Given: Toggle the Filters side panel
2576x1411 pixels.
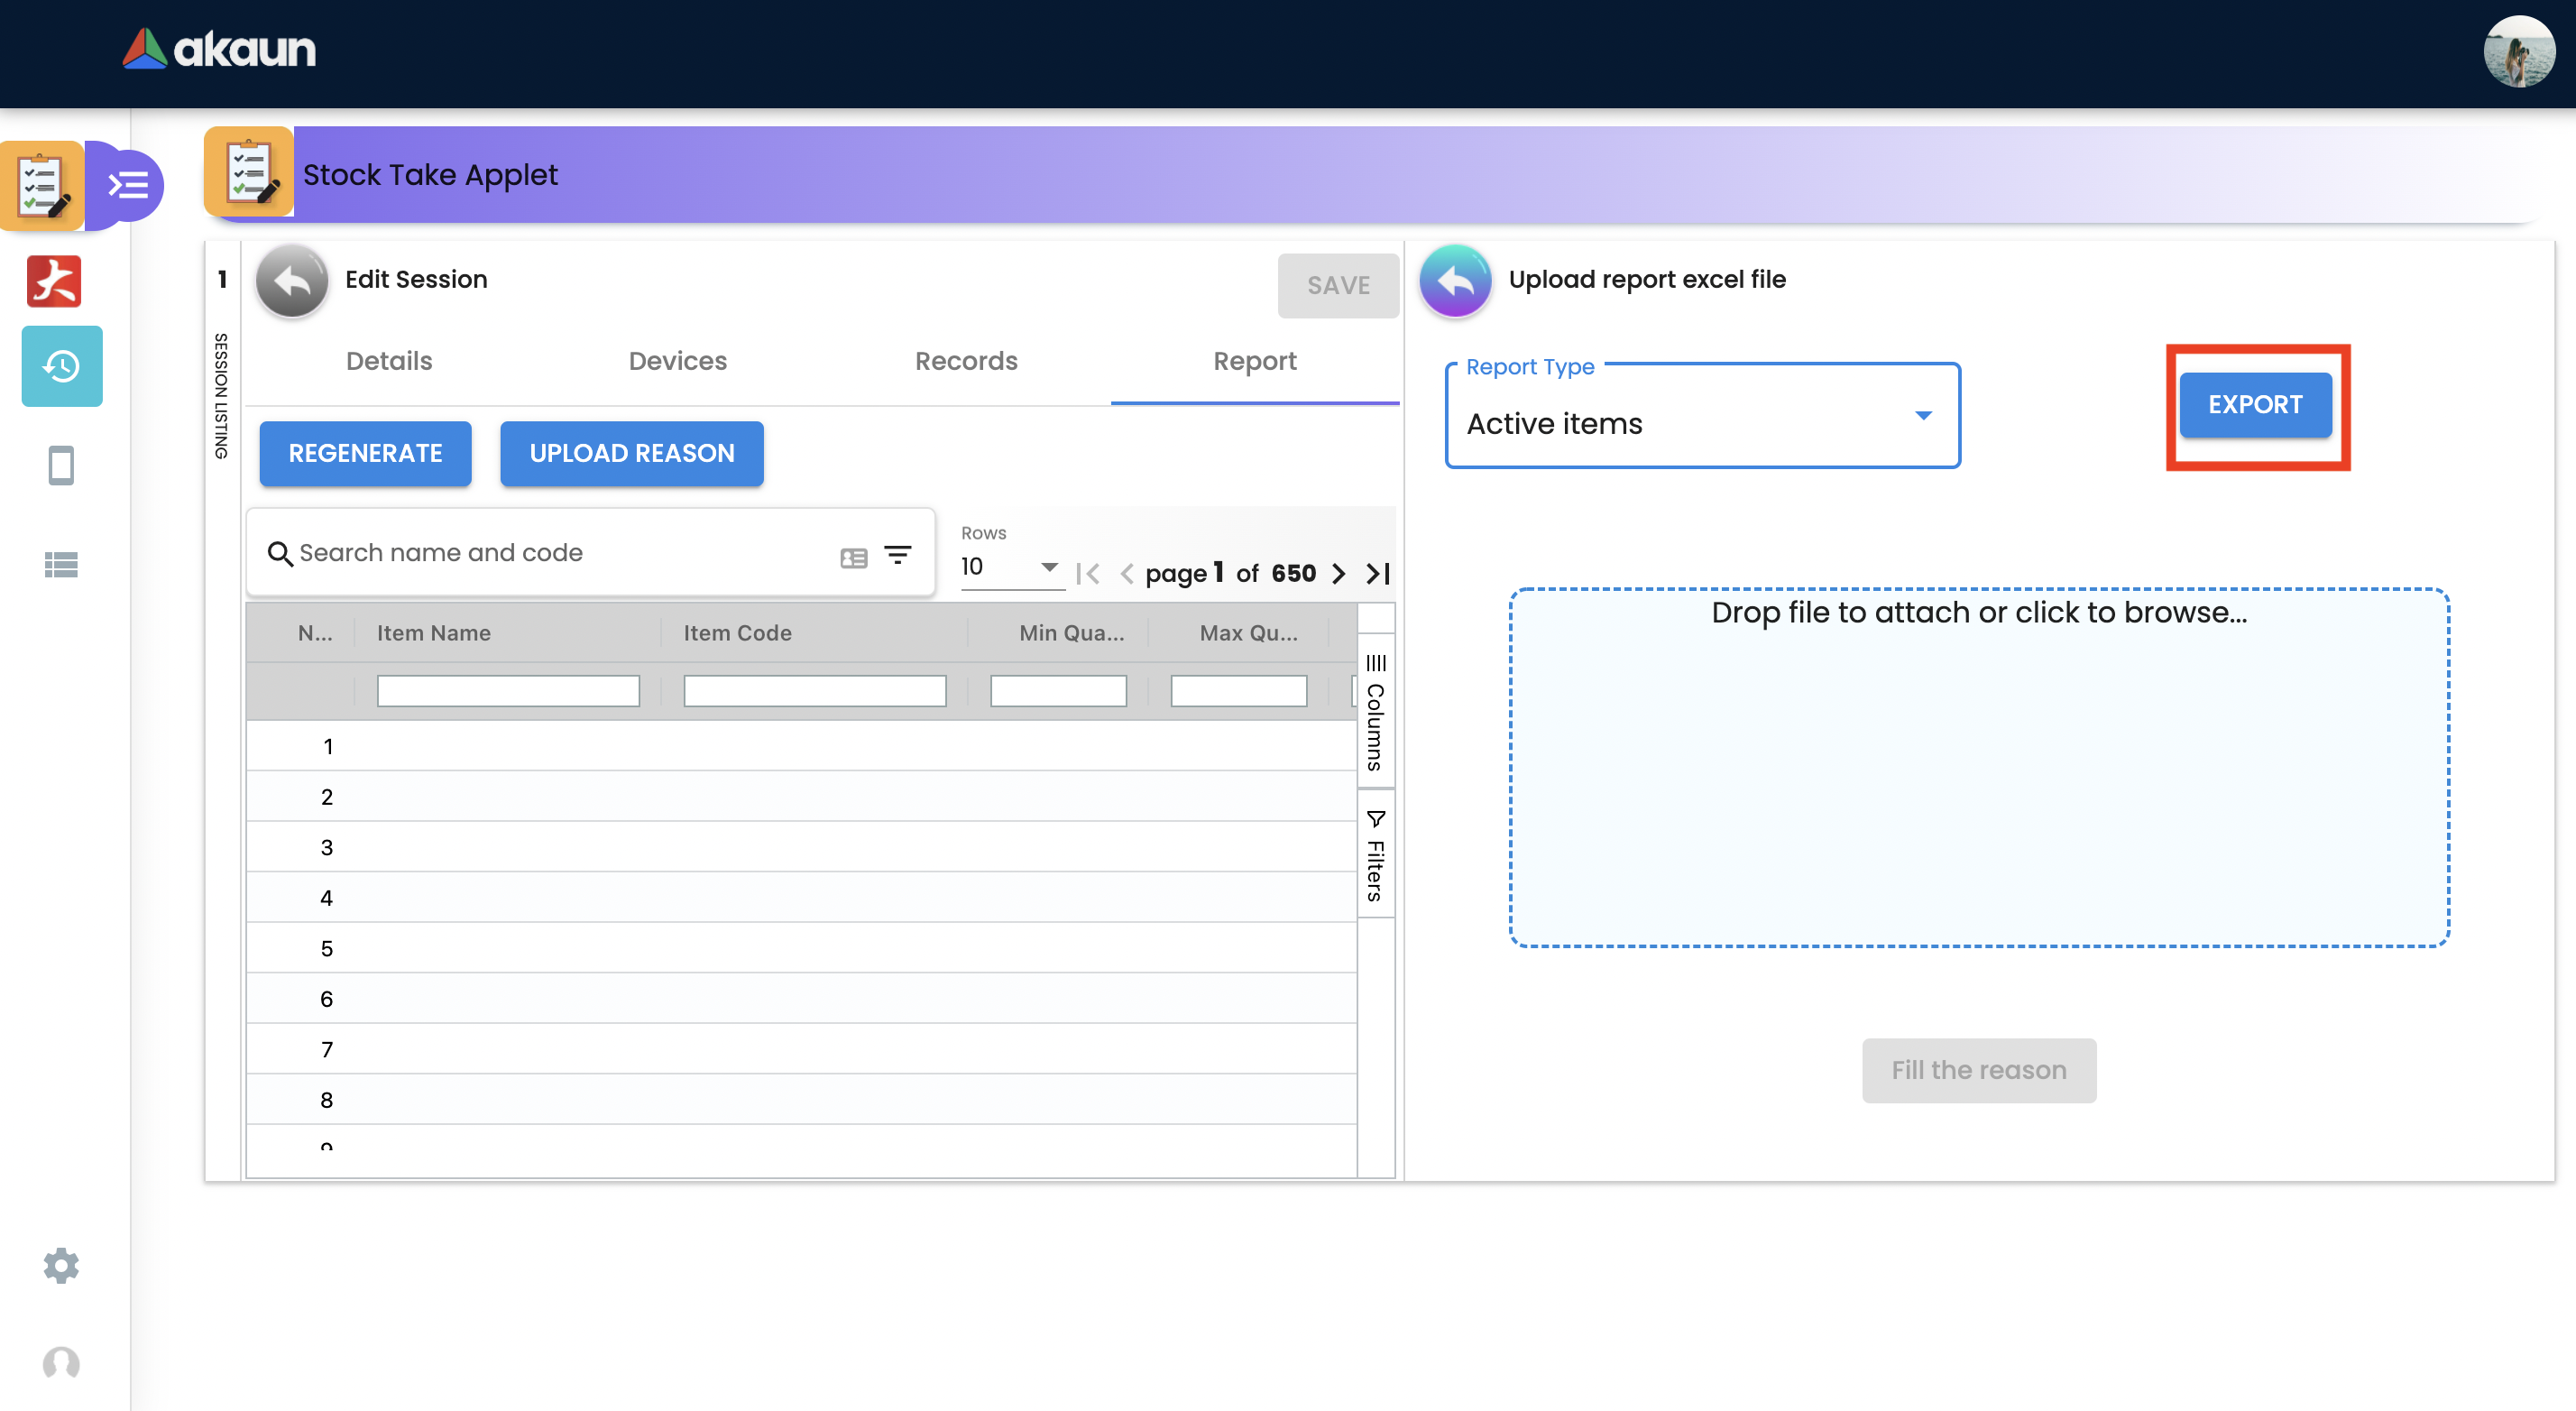Looking at the screenshot, I should point(1376,855).
